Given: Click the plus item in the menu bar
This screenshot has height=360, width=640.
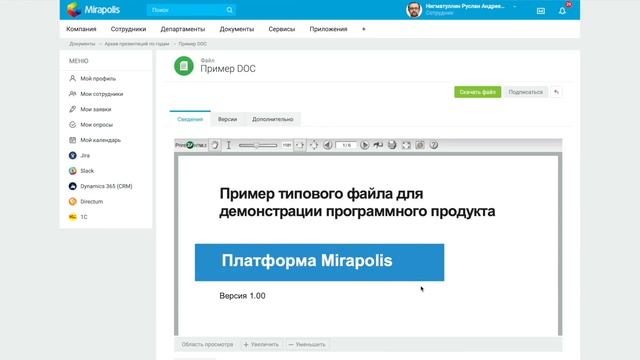Looking at the screenshot, I should coord(364,29).
